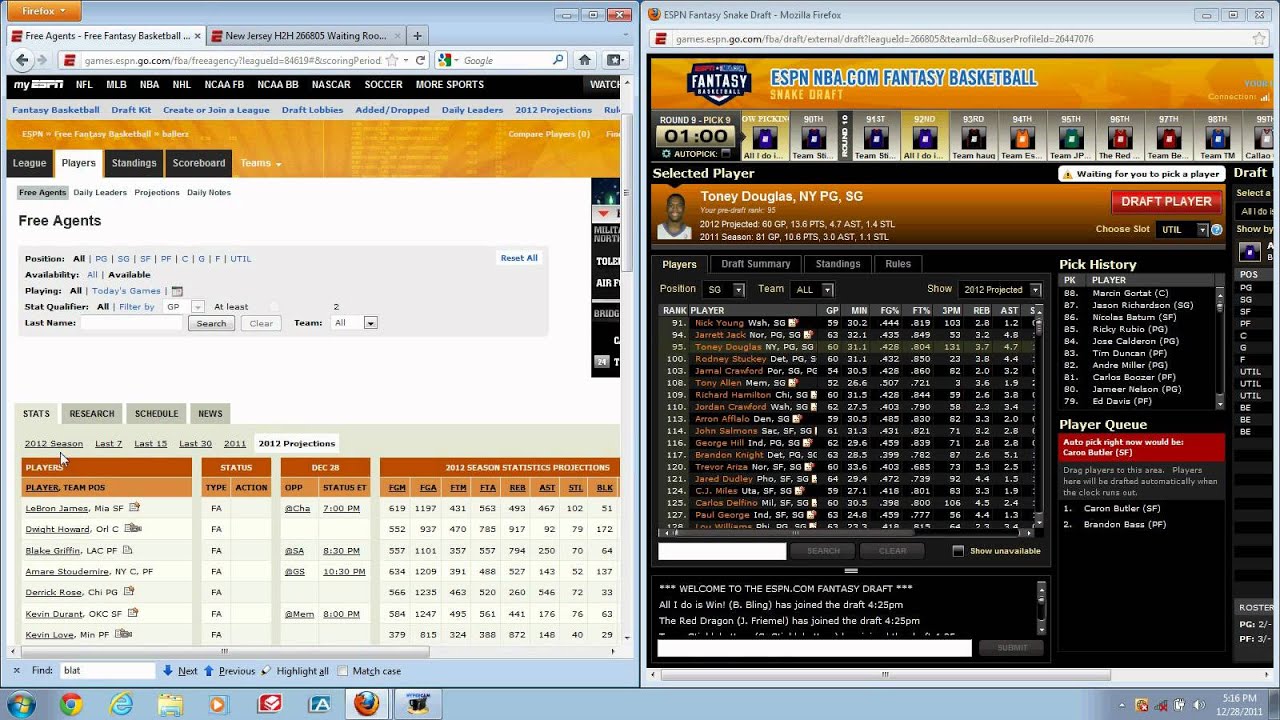
Task: Close the Find bar
Action: (16, 671)
